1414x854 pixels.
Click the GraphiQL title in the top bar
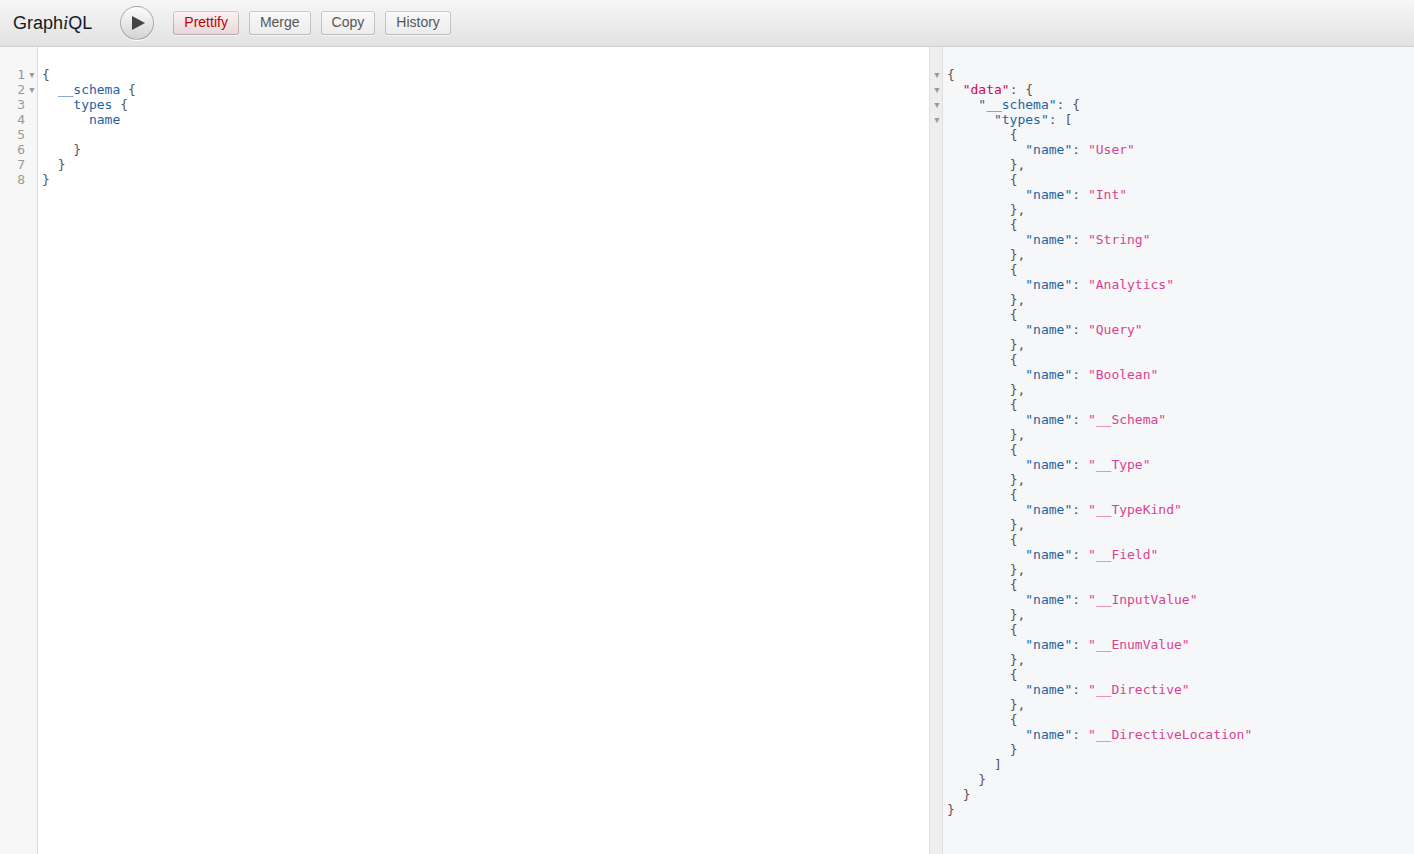pos(52,23)
